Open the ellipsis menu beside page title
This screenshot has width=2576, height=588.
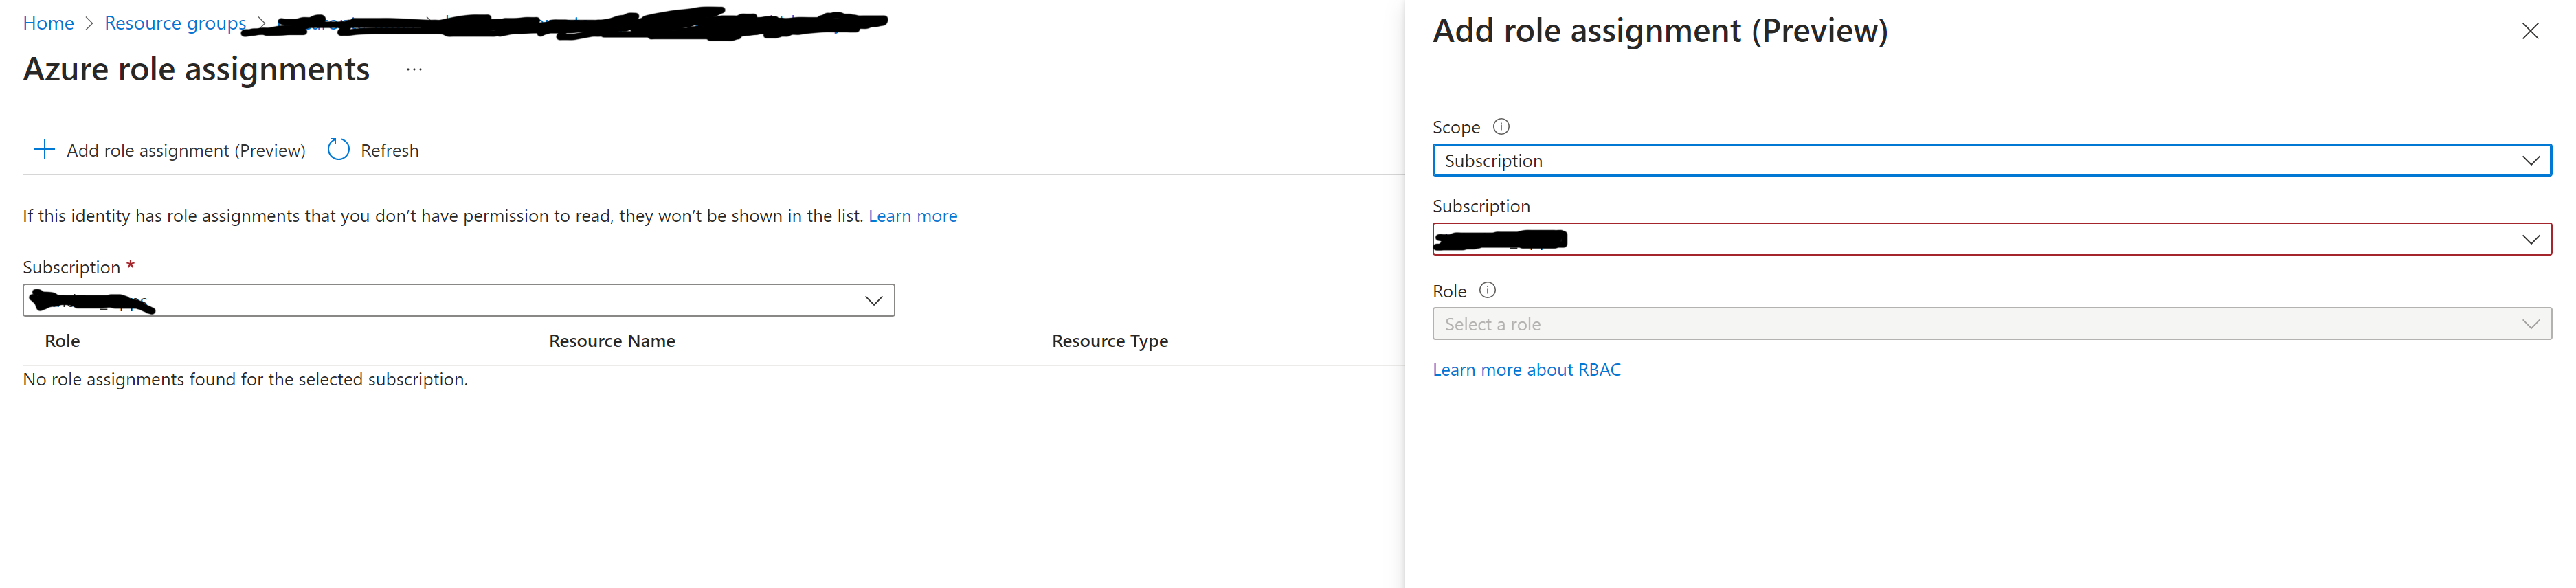click(414, 70)
